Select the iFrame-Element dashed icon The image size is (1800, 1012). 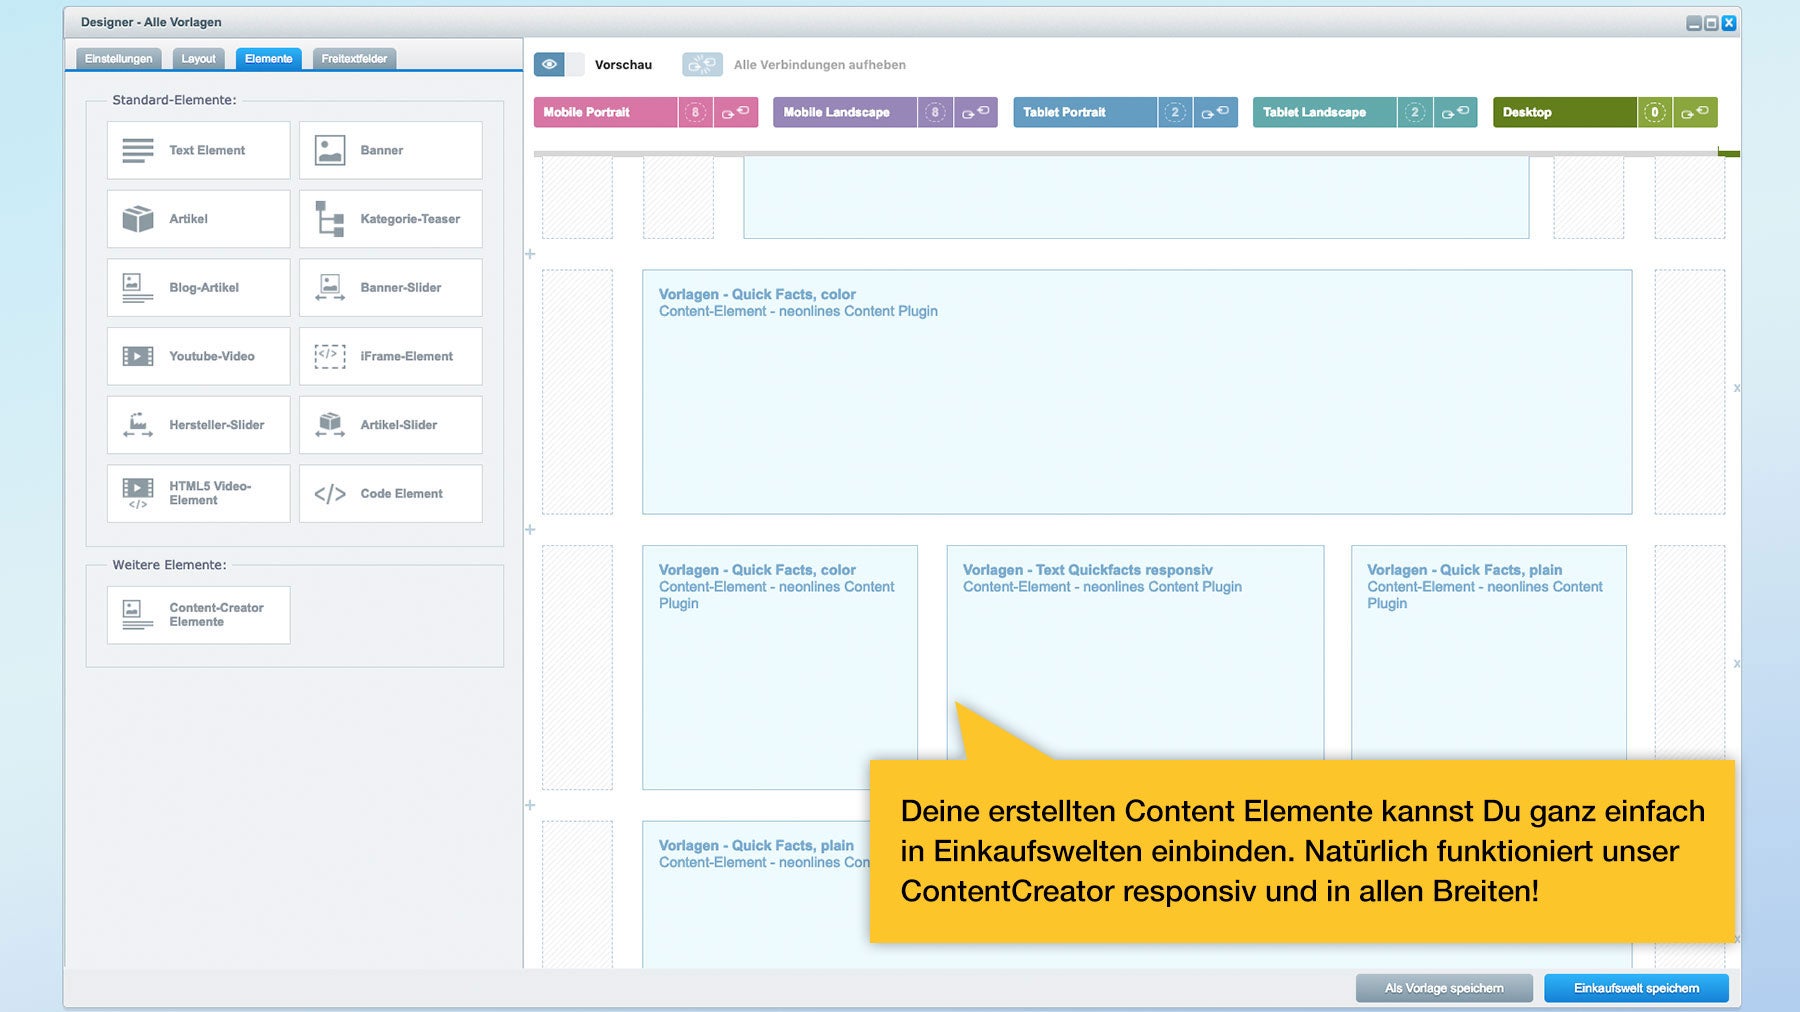click(330, 356)
